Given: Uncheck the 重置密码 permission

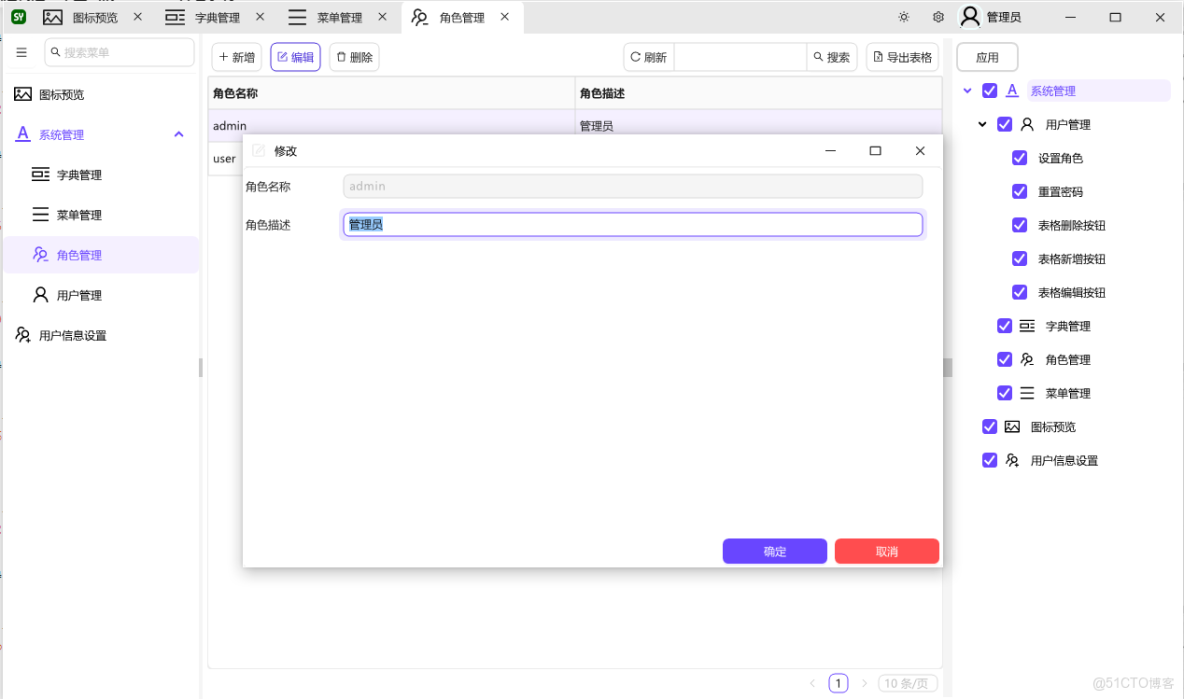Looking at the screenshot, I should (x=1020, y=191).
